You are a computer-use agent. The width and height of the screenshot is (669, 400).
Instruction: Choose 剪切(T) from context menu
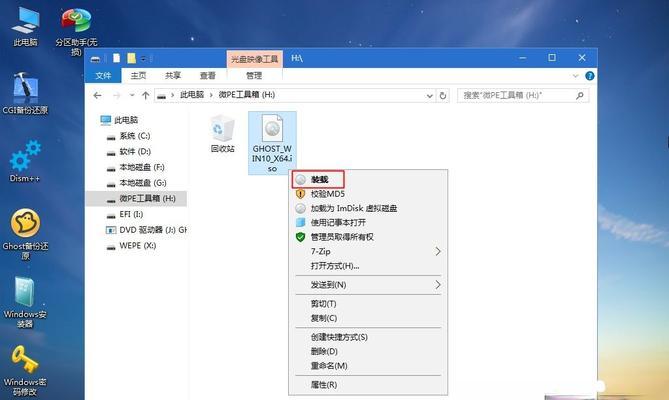coord(368,304)
